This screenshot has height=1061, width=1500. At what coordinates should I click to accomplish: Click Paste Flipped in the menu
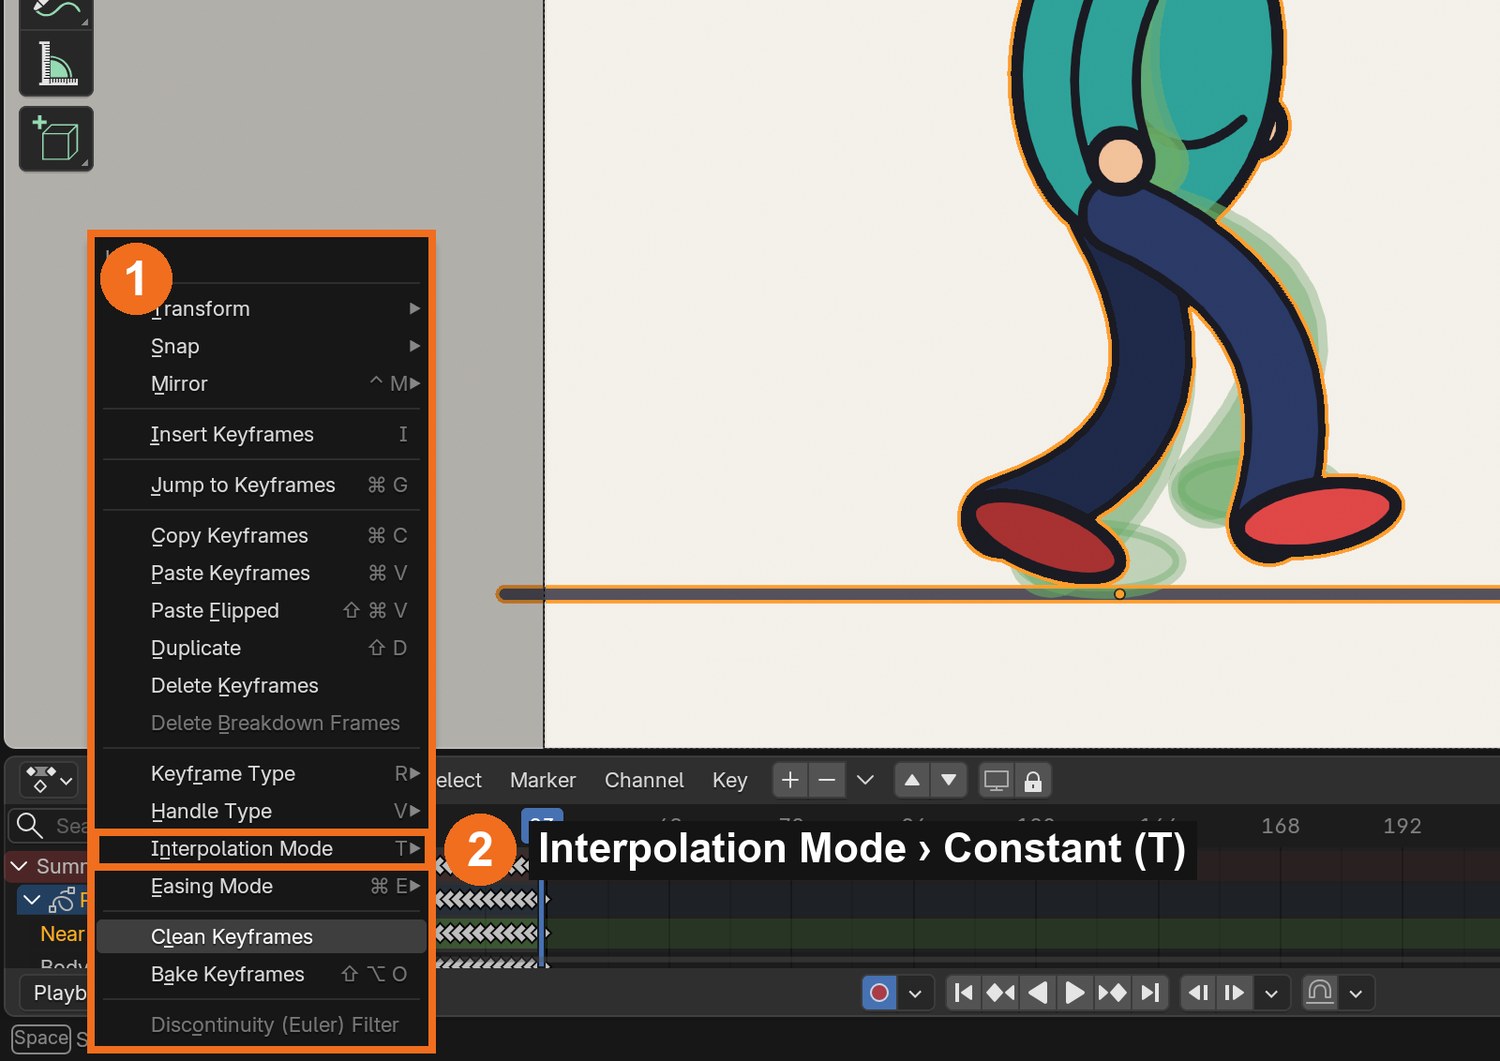262,610
